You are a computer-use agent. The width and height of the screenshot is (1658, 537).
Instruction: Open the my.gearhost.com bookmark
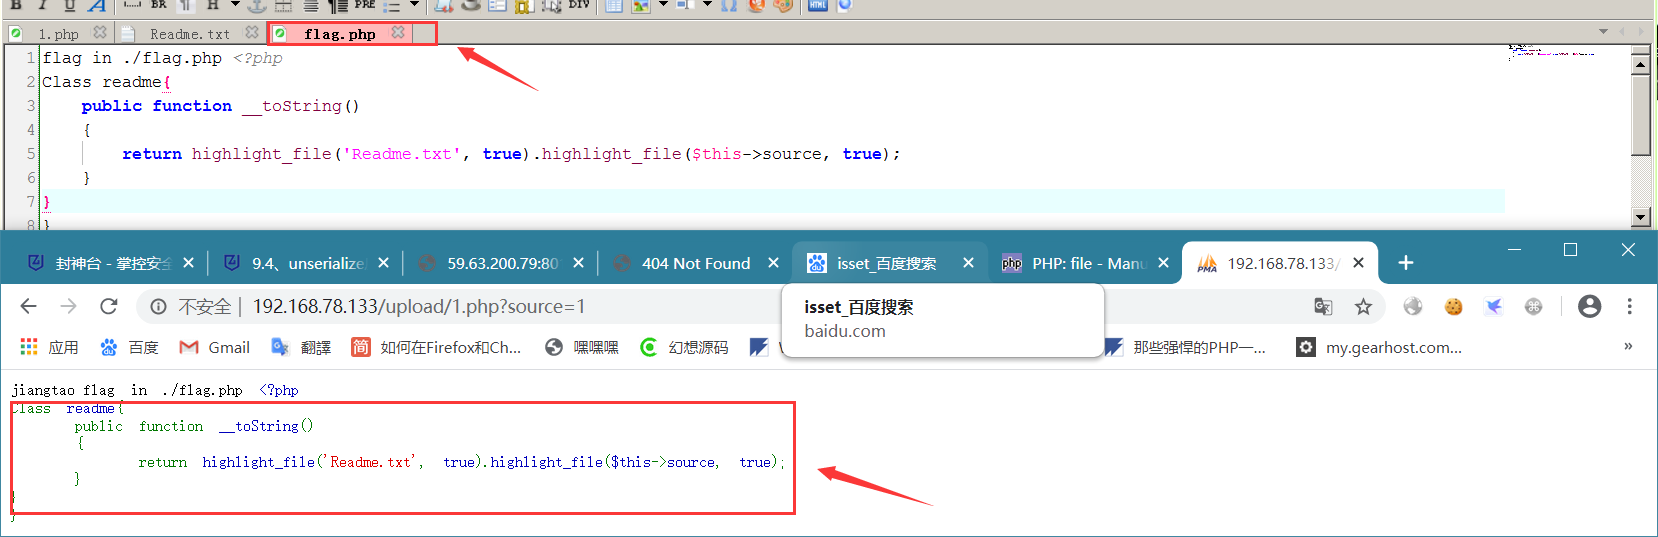[1380, 347]
